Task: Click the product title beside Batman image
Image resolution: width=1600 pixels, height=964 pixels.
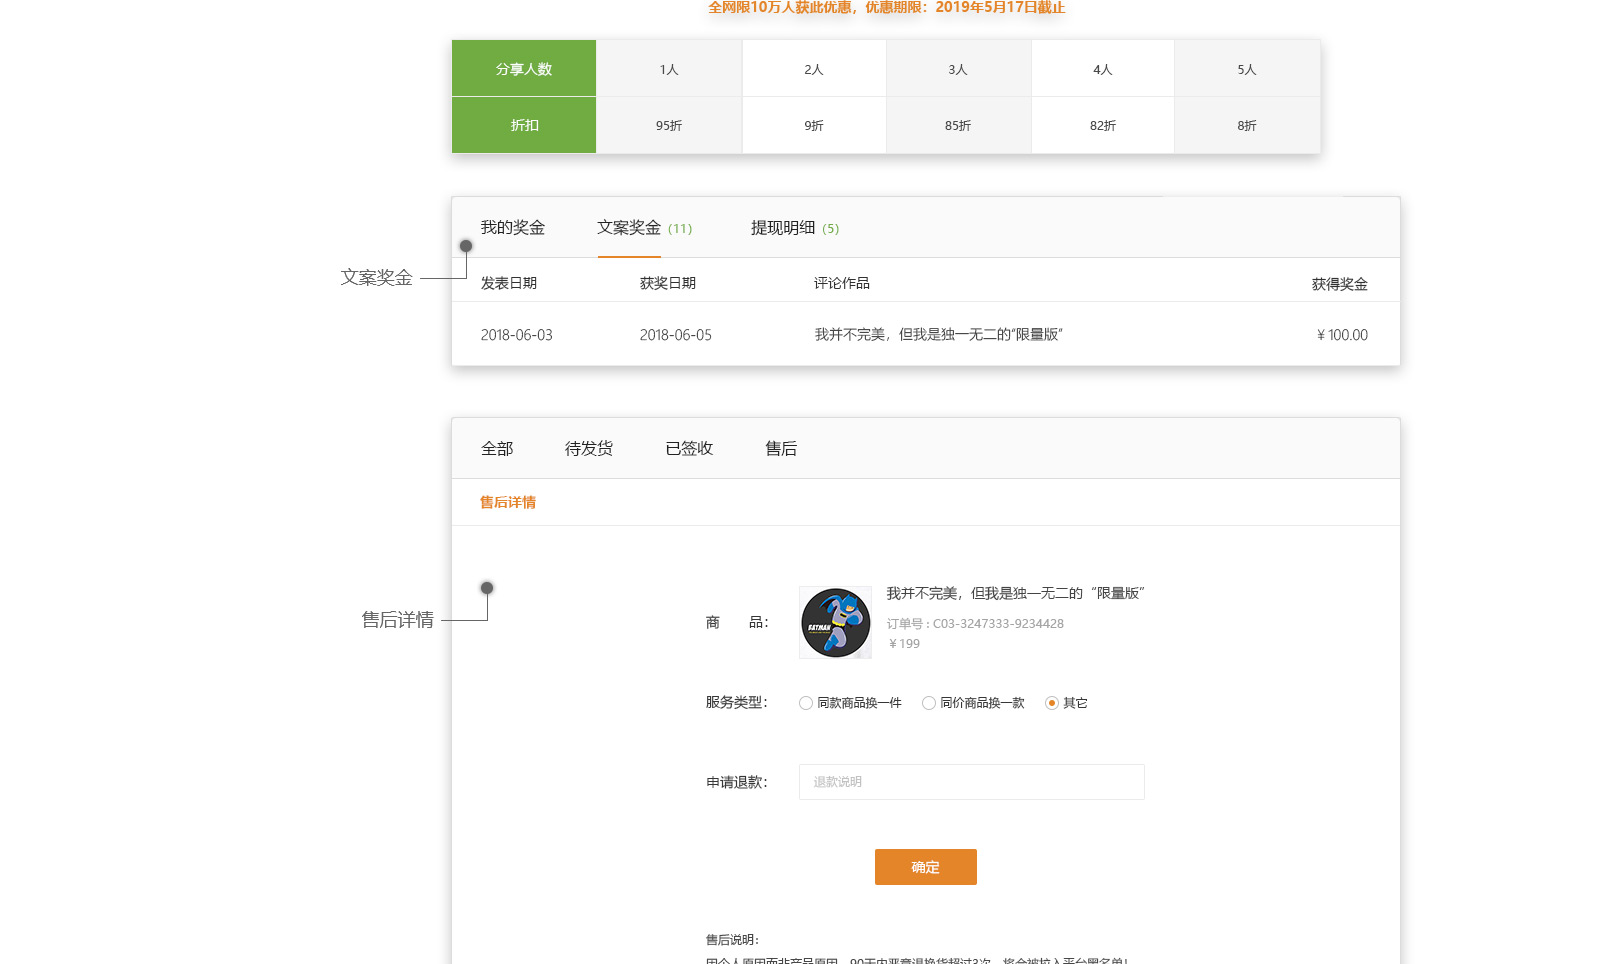Action: tap(1015, 593)
